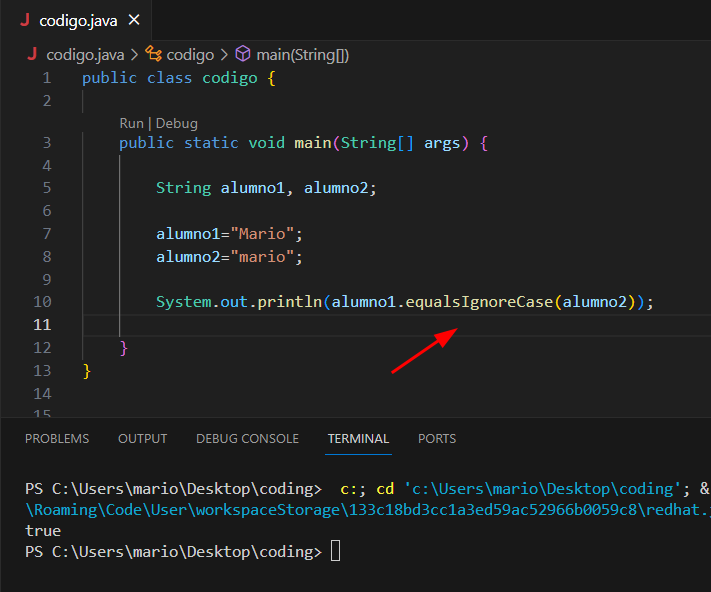The width and height of the screenshot is (711, 592).
Task: Click line number 13 in the gutter
Action: (x=43, y=371)
